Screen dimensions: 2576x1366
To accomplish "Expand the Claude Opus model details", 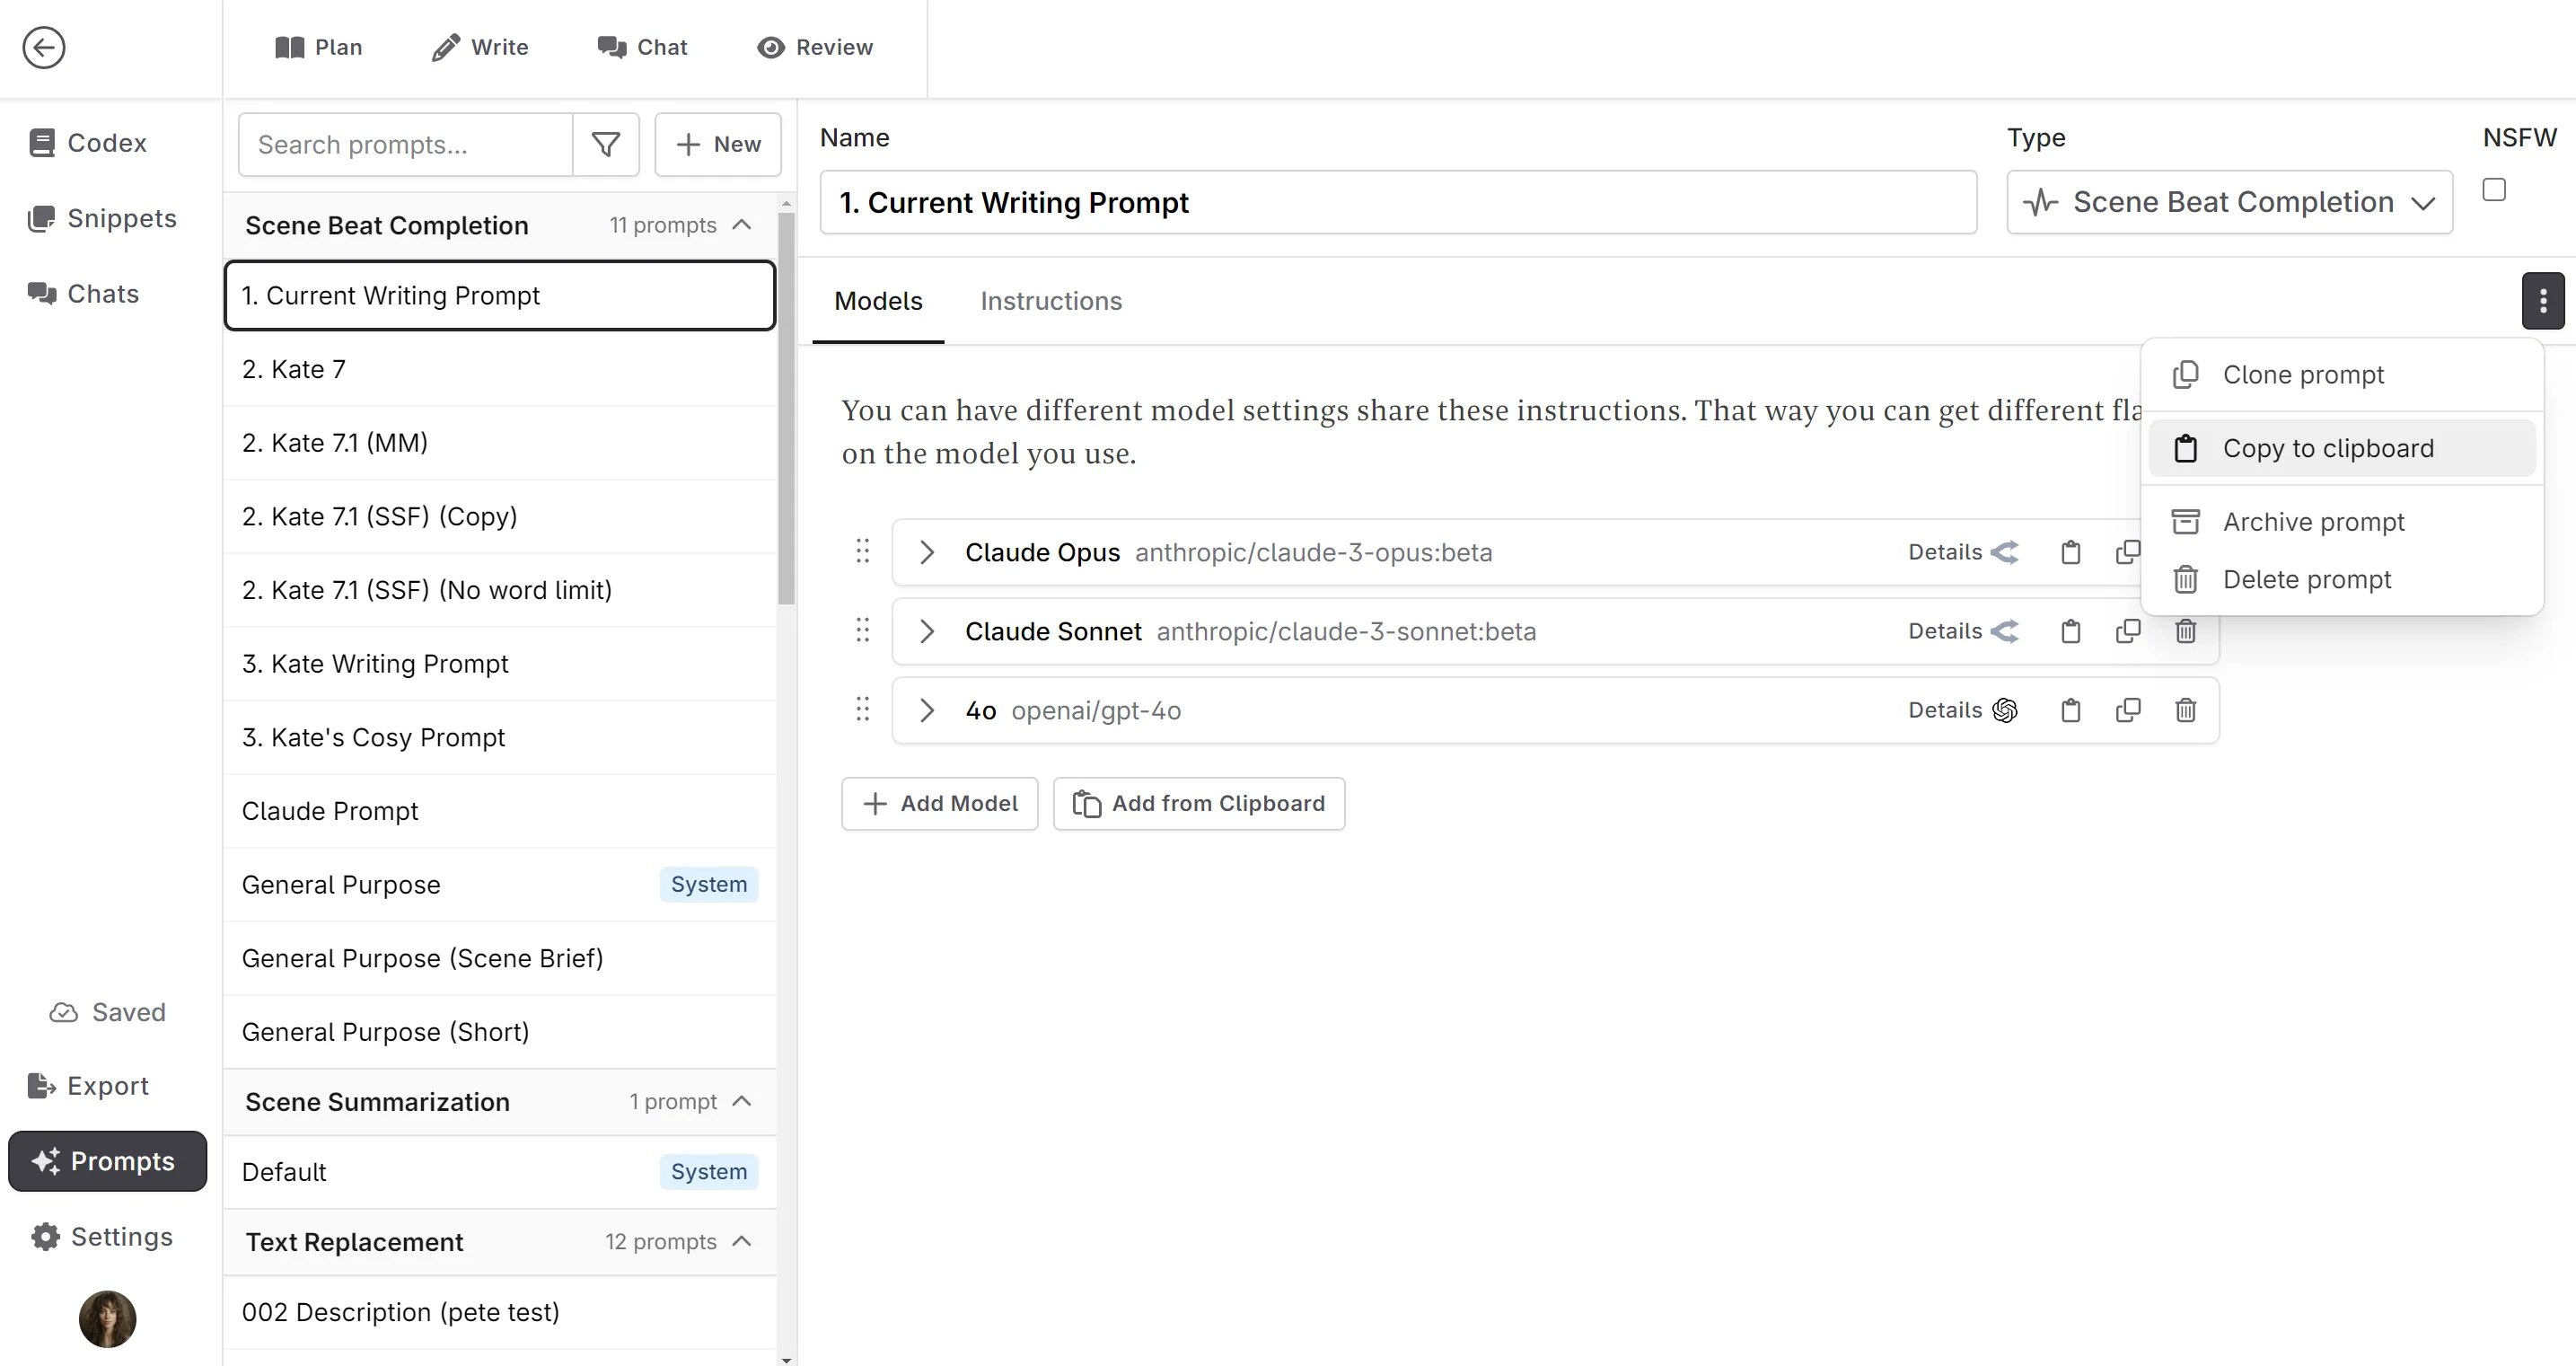I will pos(928,551).
